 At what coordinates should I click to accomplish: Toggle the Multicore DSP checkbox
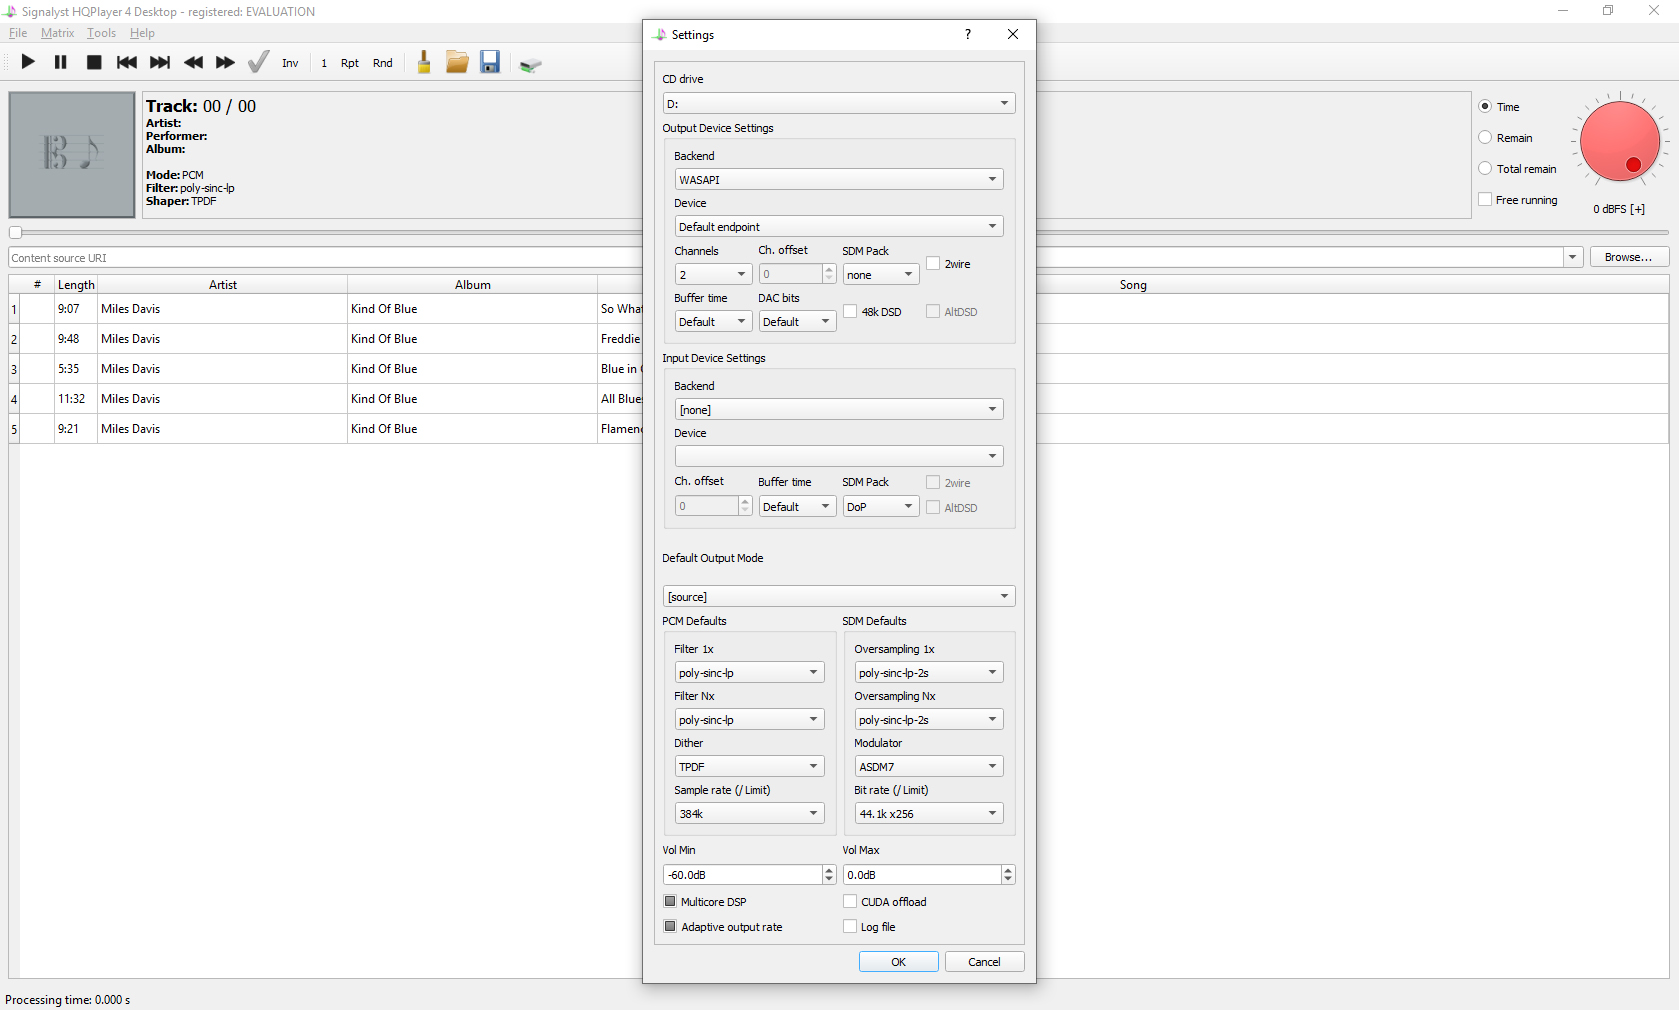point(670,901)
